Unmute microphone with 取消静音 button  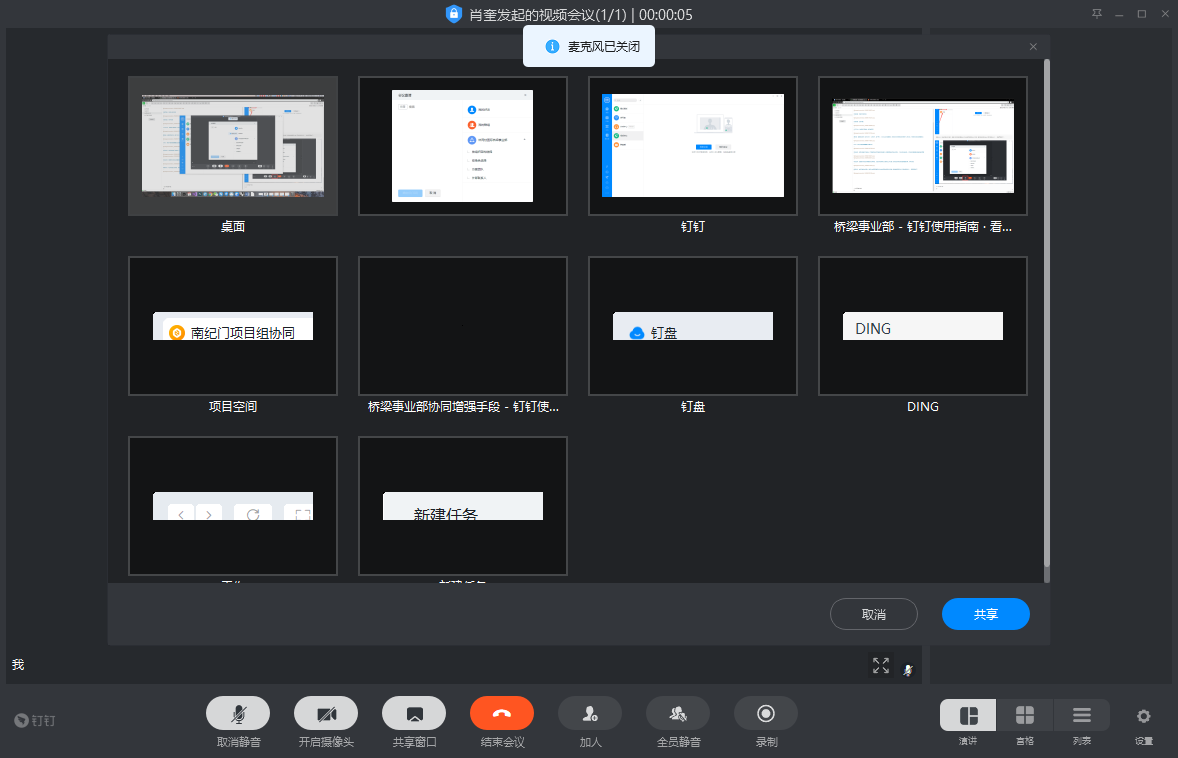click(238, 714)
